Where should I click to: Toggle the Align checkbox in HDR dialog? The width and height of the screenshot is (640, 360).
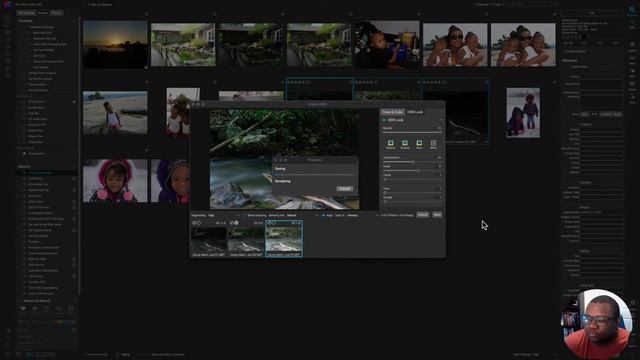pyautogui.click(x=323, y=215)
